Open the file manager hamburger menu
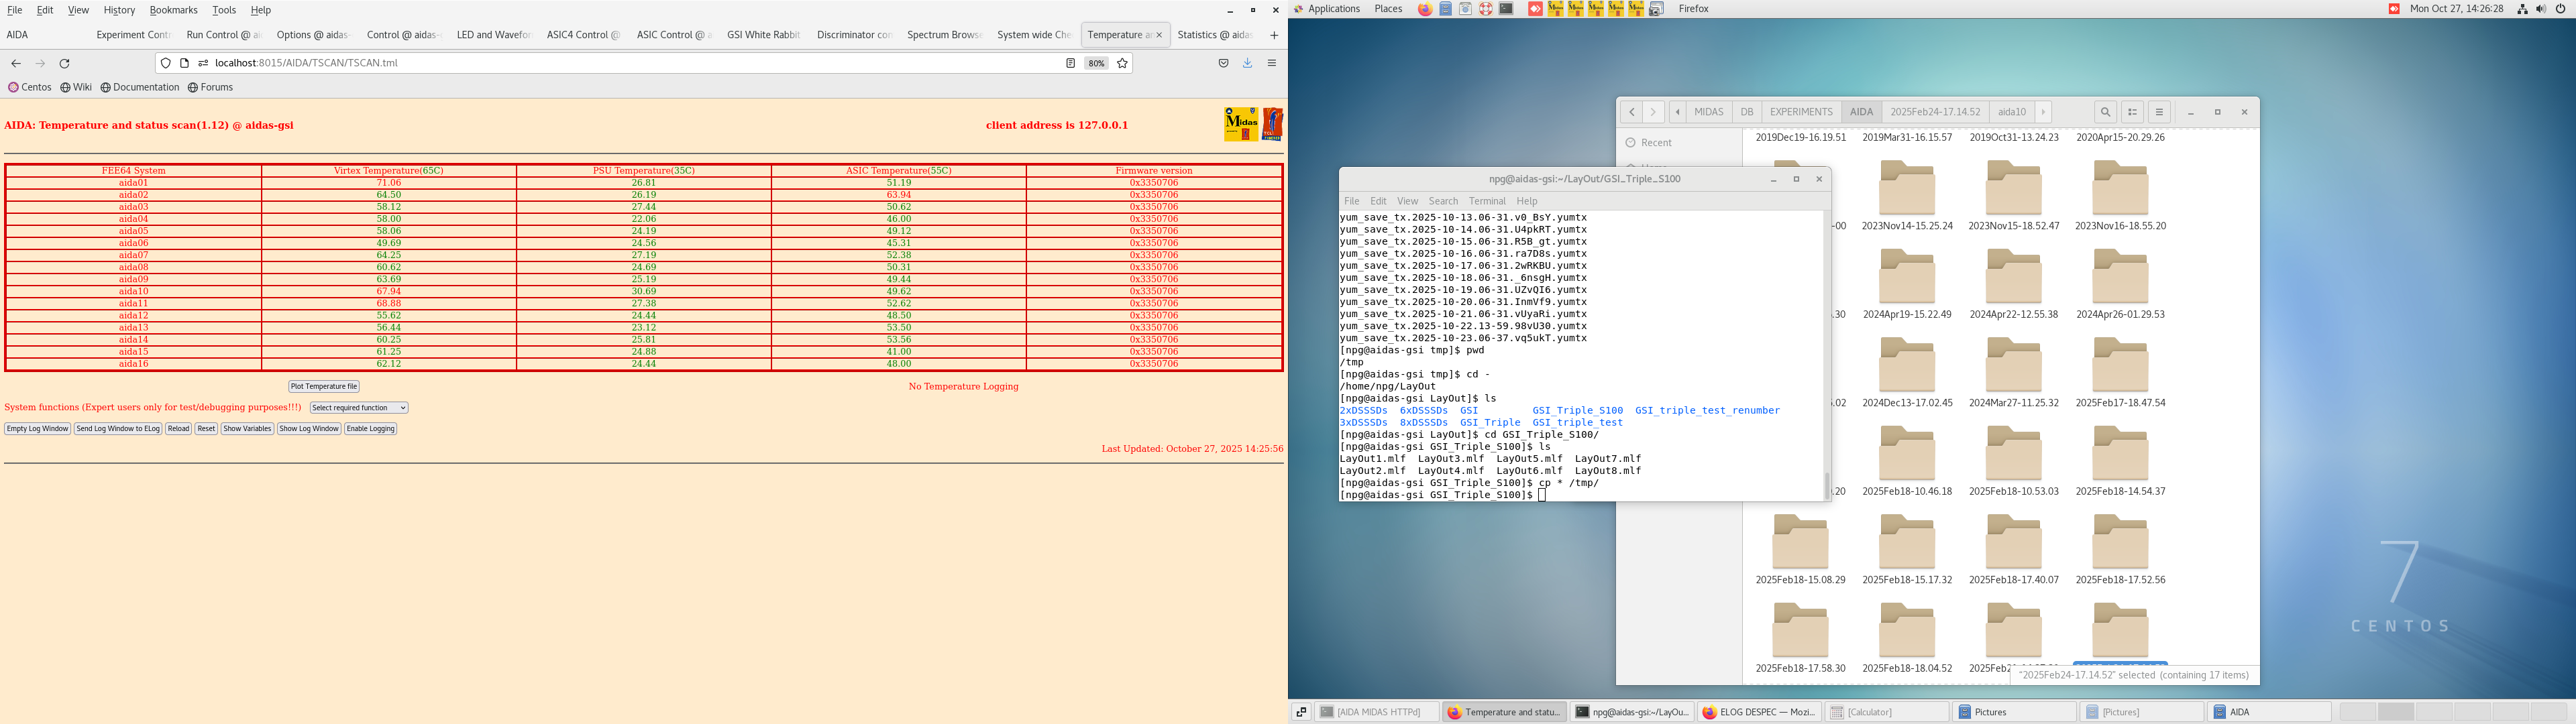 click(2160, 112)
